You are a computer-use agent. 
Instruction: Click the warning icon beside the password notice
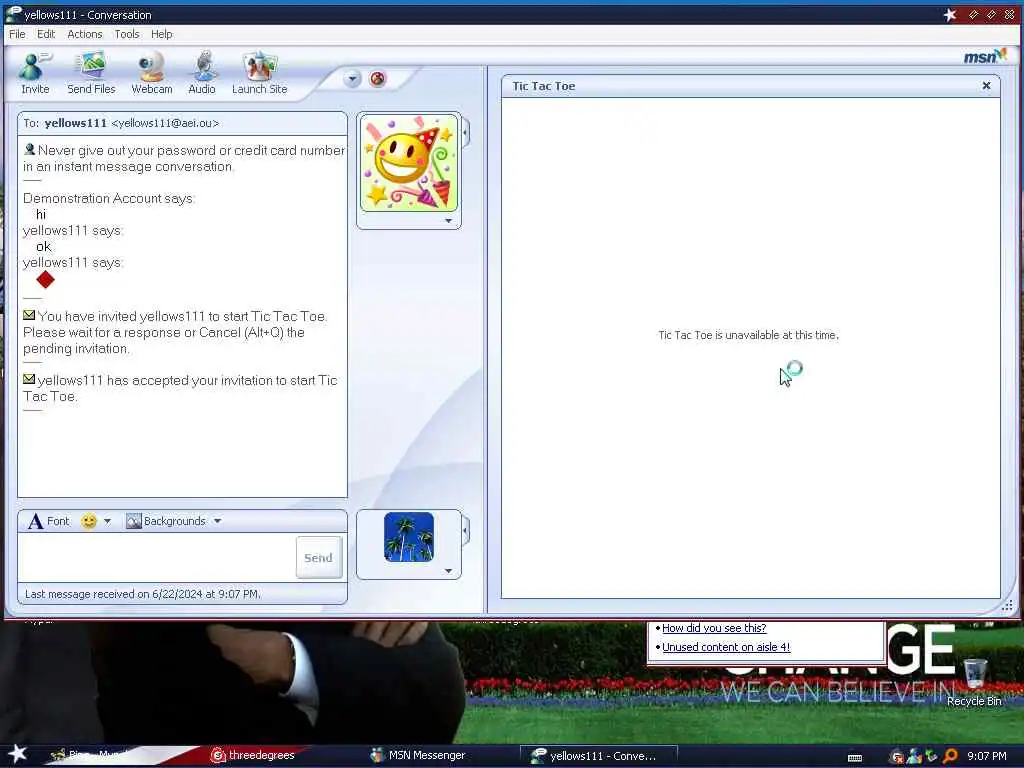pos(29,150)
